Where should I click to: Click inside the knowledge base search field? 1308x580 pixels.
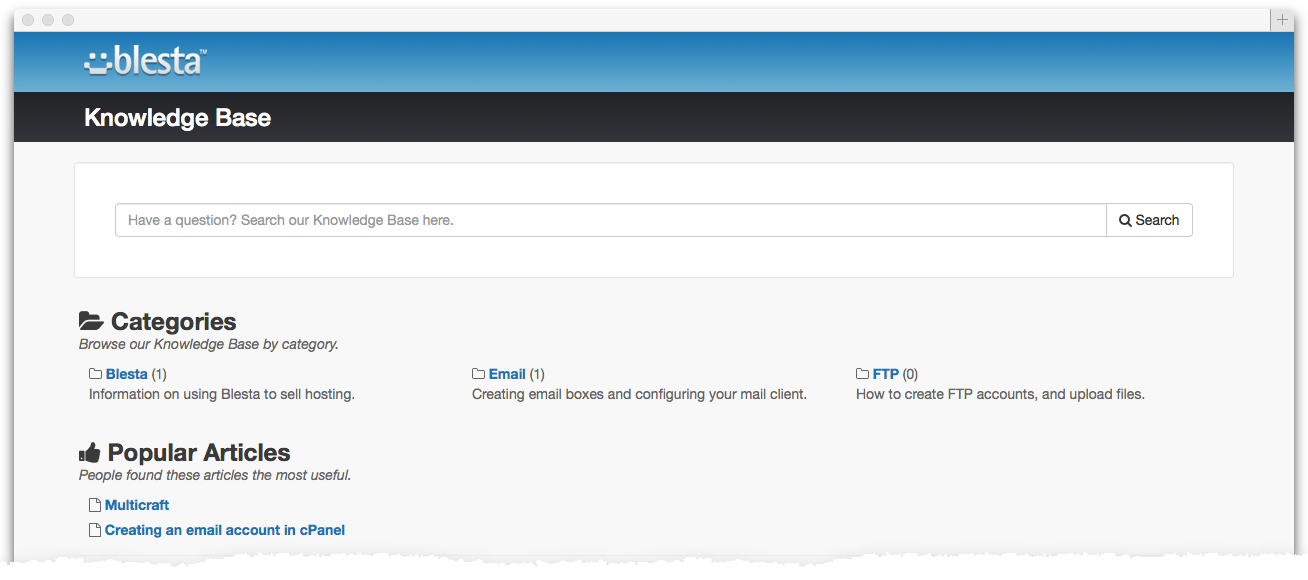(610, 219)
